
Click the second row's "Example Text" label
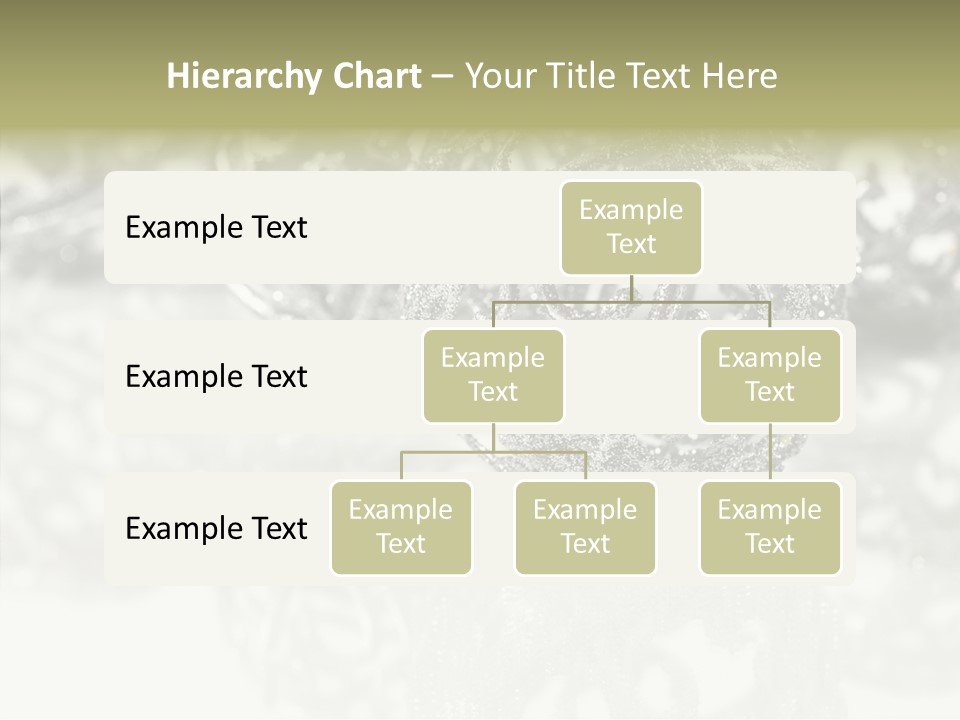click(x=216, y=377)
